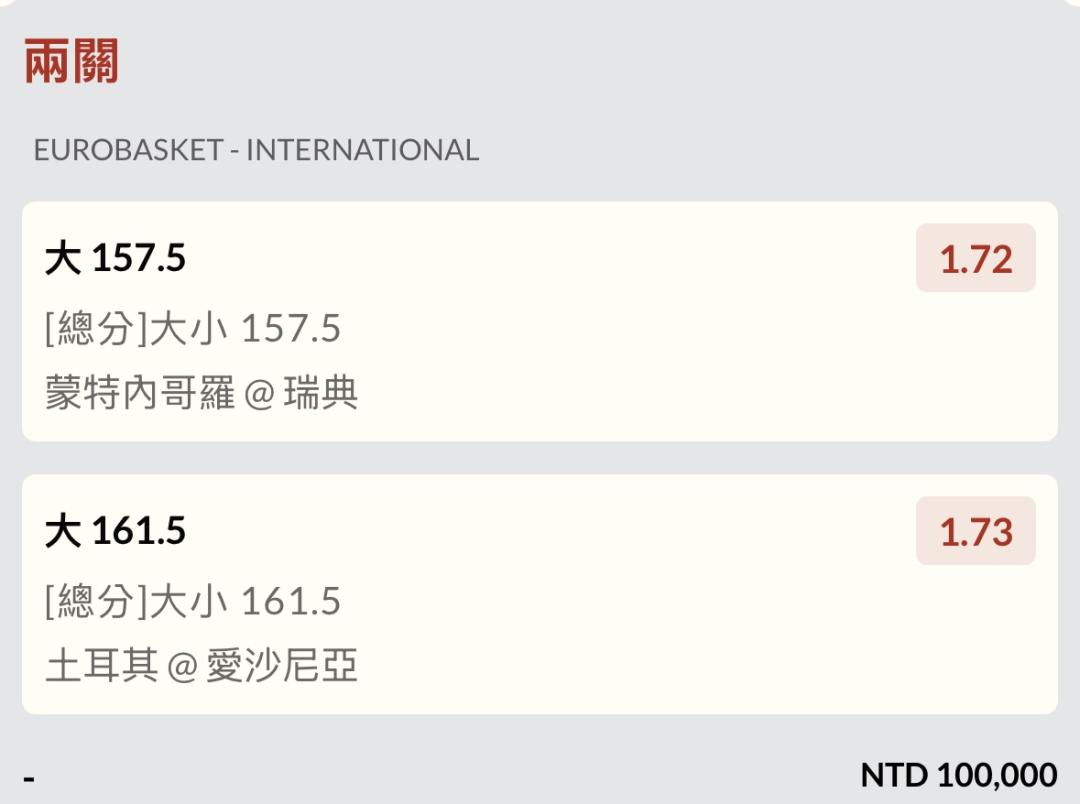Viewport: 1080px width, 804px height.
Task: Click the 愛沙尼亞 team name
Action: [x=282, y=666]
